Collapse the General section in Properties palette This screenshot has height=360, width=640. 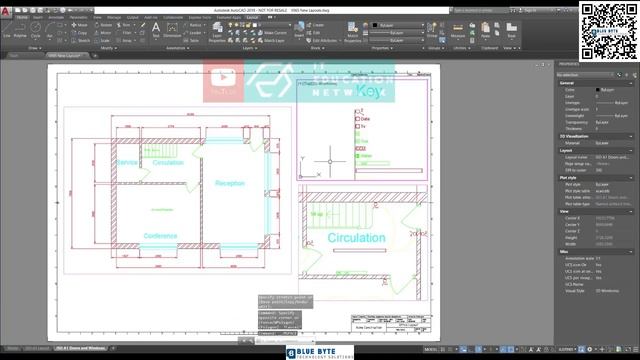[631, 83]
